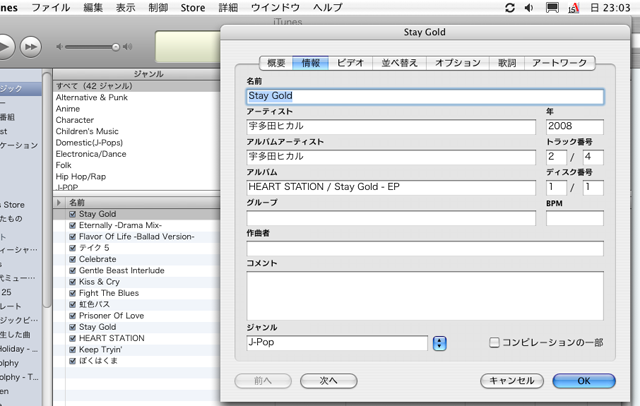This screenshot has width=640, height=406.
Task: Open the display menu bar icon
Action: tap(552, 8)
